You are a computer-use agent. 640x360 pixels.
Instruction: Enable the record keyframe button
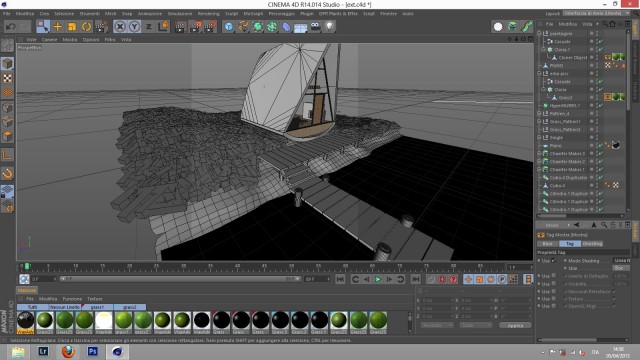click(x=442, y=279)
